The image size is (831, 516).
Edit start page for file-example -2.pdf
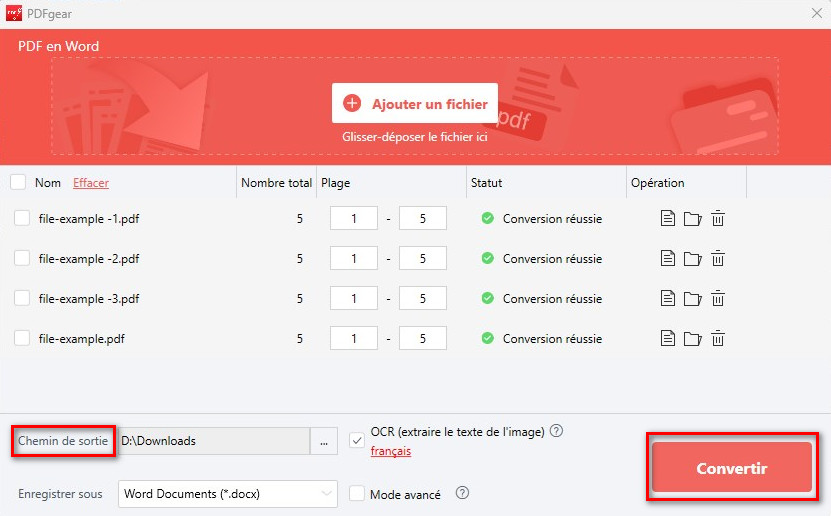pyautogui.click(x=353, y=259)
